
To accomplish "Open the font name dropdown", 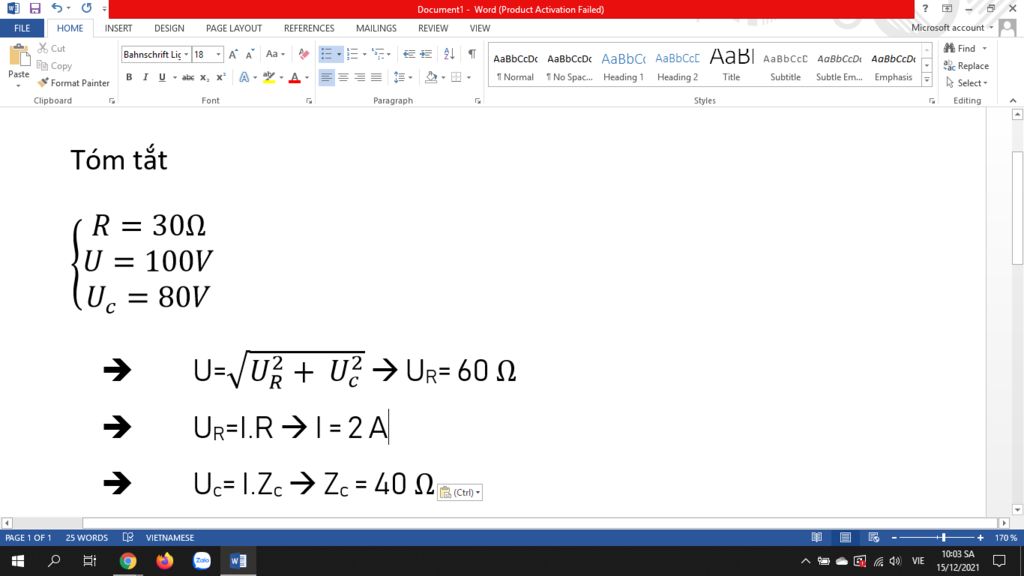I will (x=186, y=54).
